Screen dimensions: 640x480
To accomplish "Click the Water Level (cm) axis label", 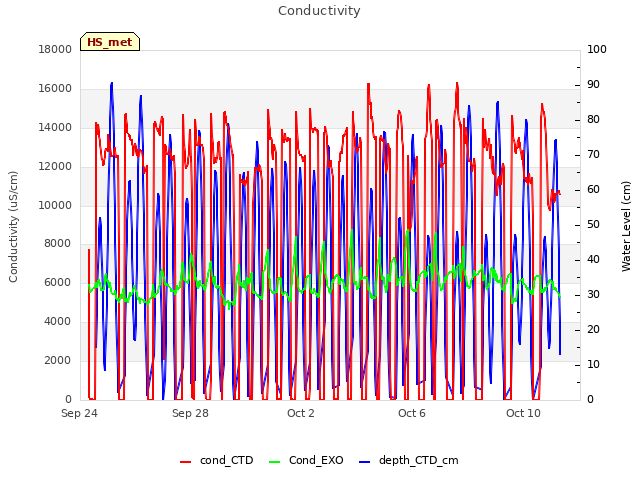I will tap(626, 227).
